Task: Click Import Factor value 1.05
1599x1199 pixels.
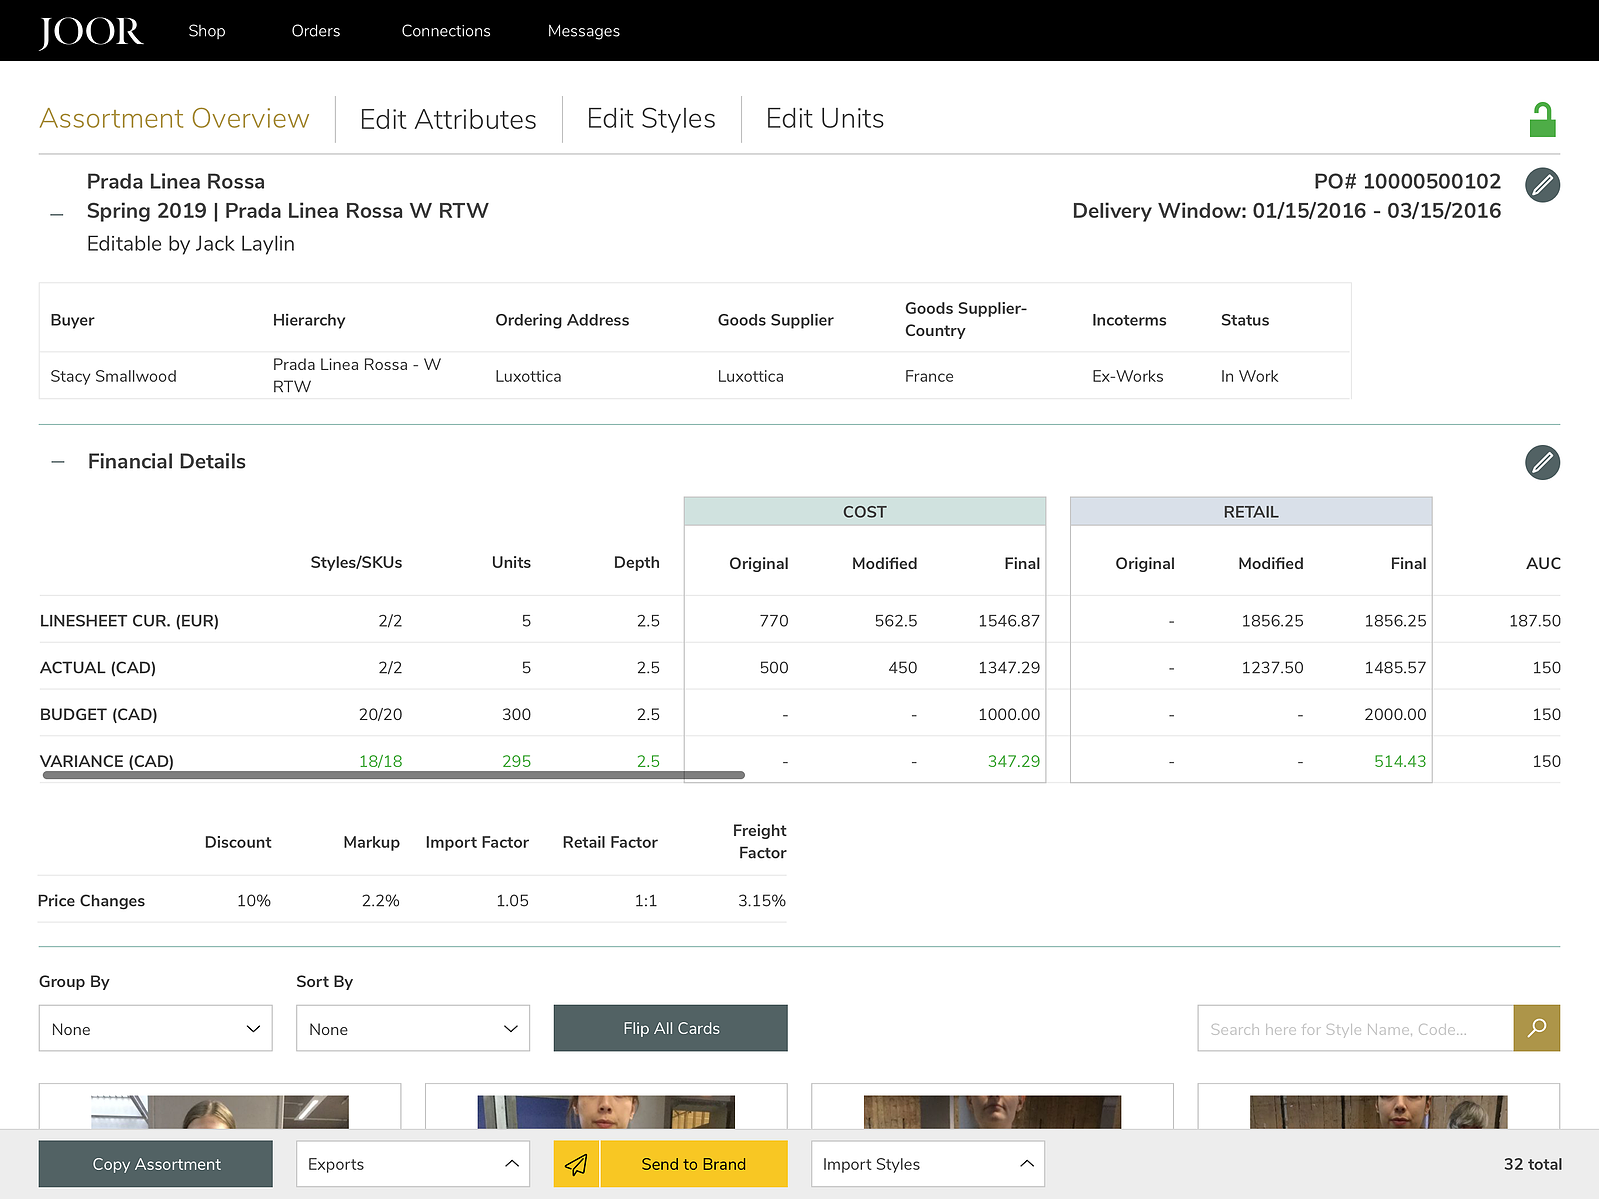Action: pyautogui.click(x=512, y=900)
